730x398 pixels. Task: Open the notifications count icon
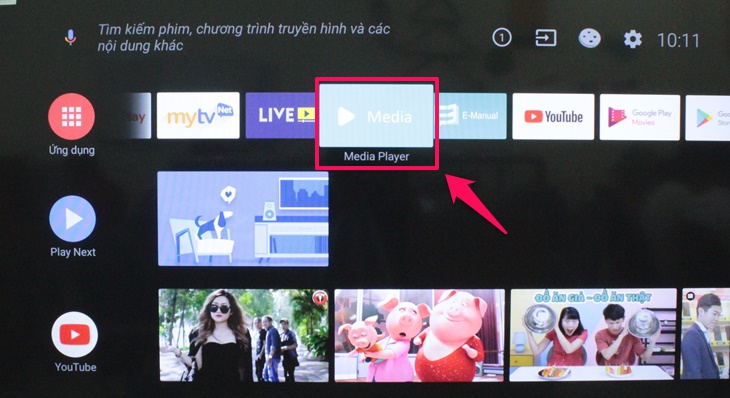tap(501, 38)
